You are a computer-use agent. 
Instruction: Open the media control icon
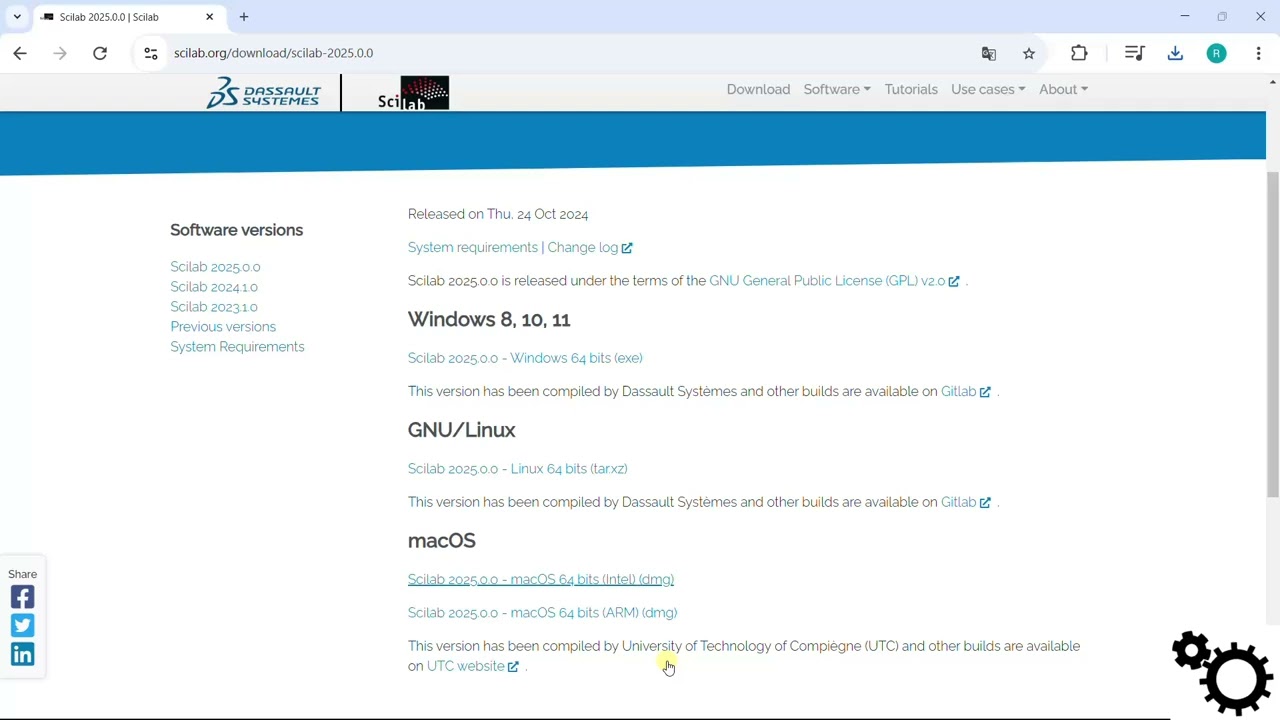tap(1134, 53)
